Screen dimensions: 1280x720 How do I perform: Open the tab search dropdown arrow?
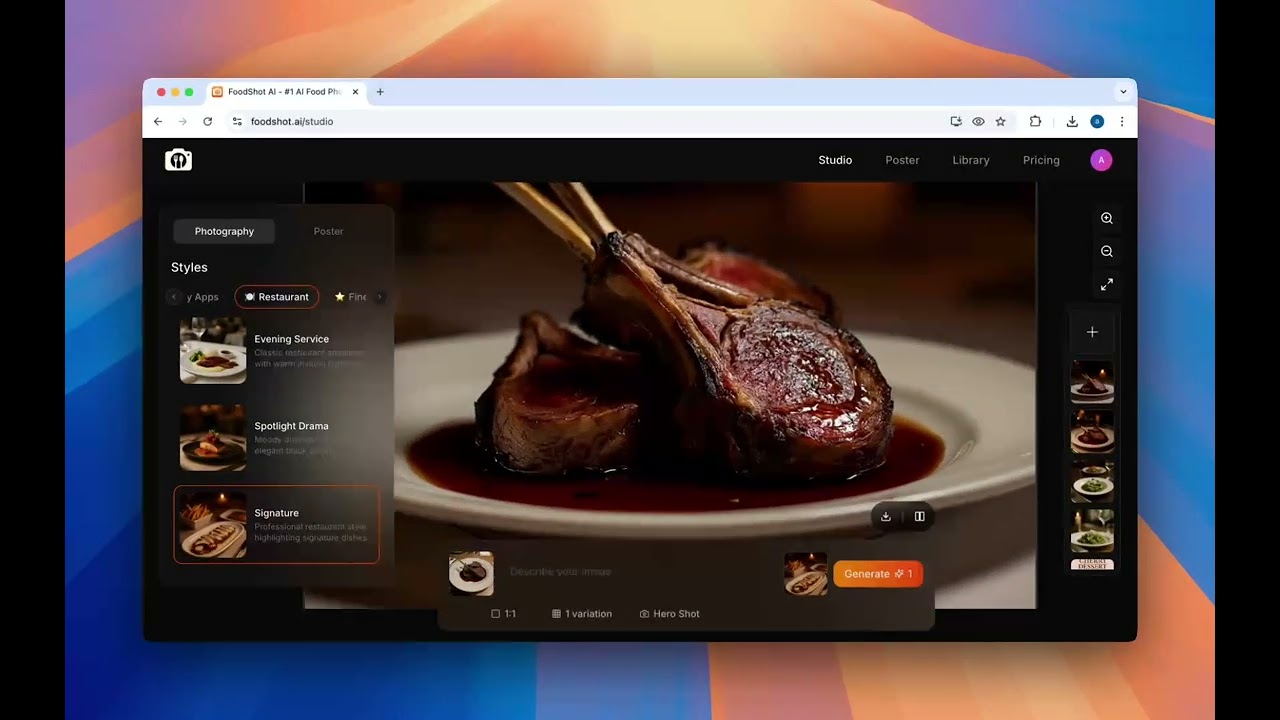tap(1123, 92)
